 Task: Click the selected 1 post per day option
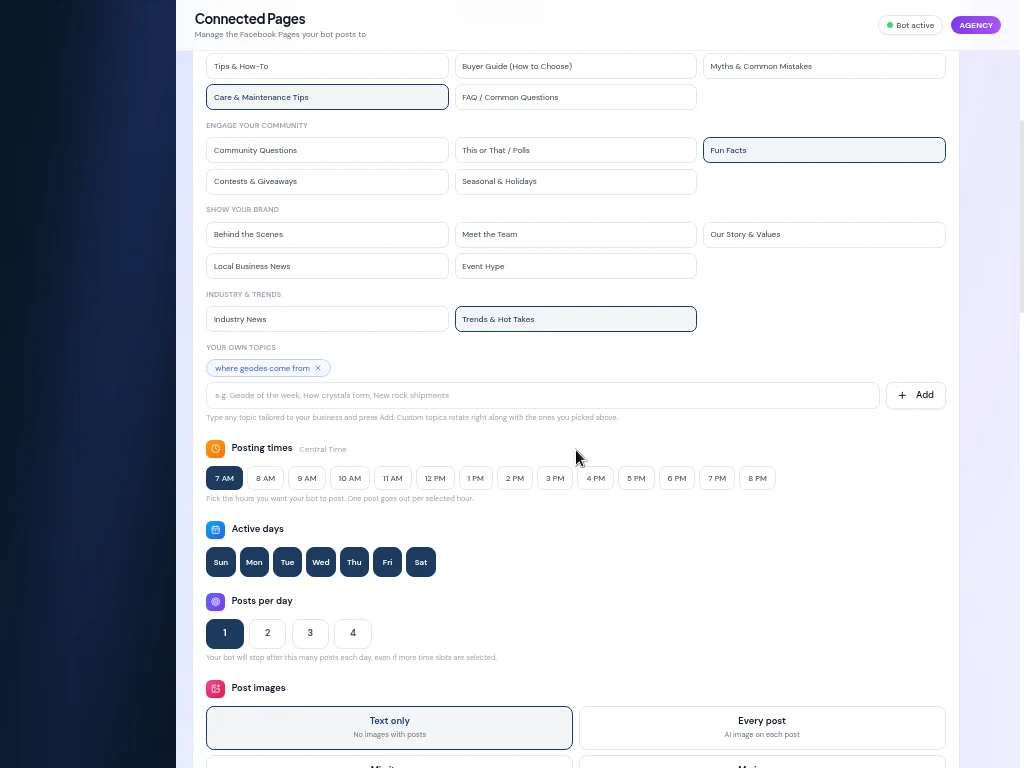(225, 633)
